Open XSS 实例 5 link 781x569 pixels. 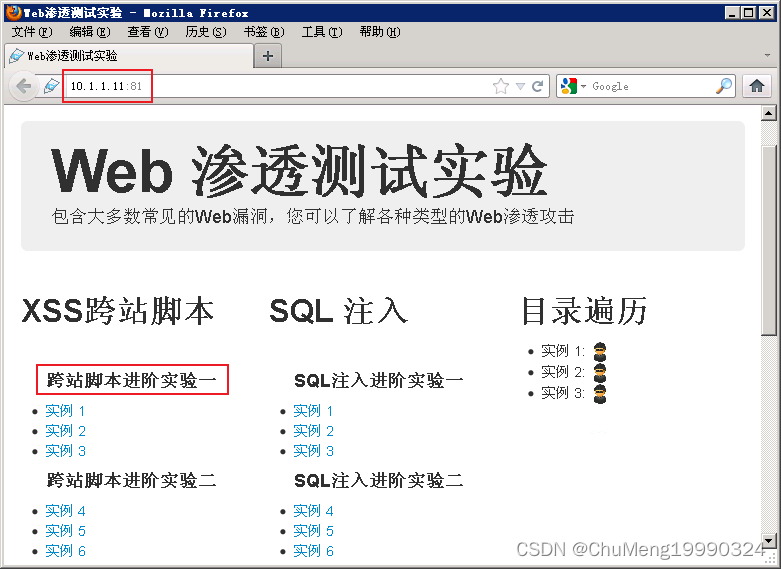pos(65,531)
